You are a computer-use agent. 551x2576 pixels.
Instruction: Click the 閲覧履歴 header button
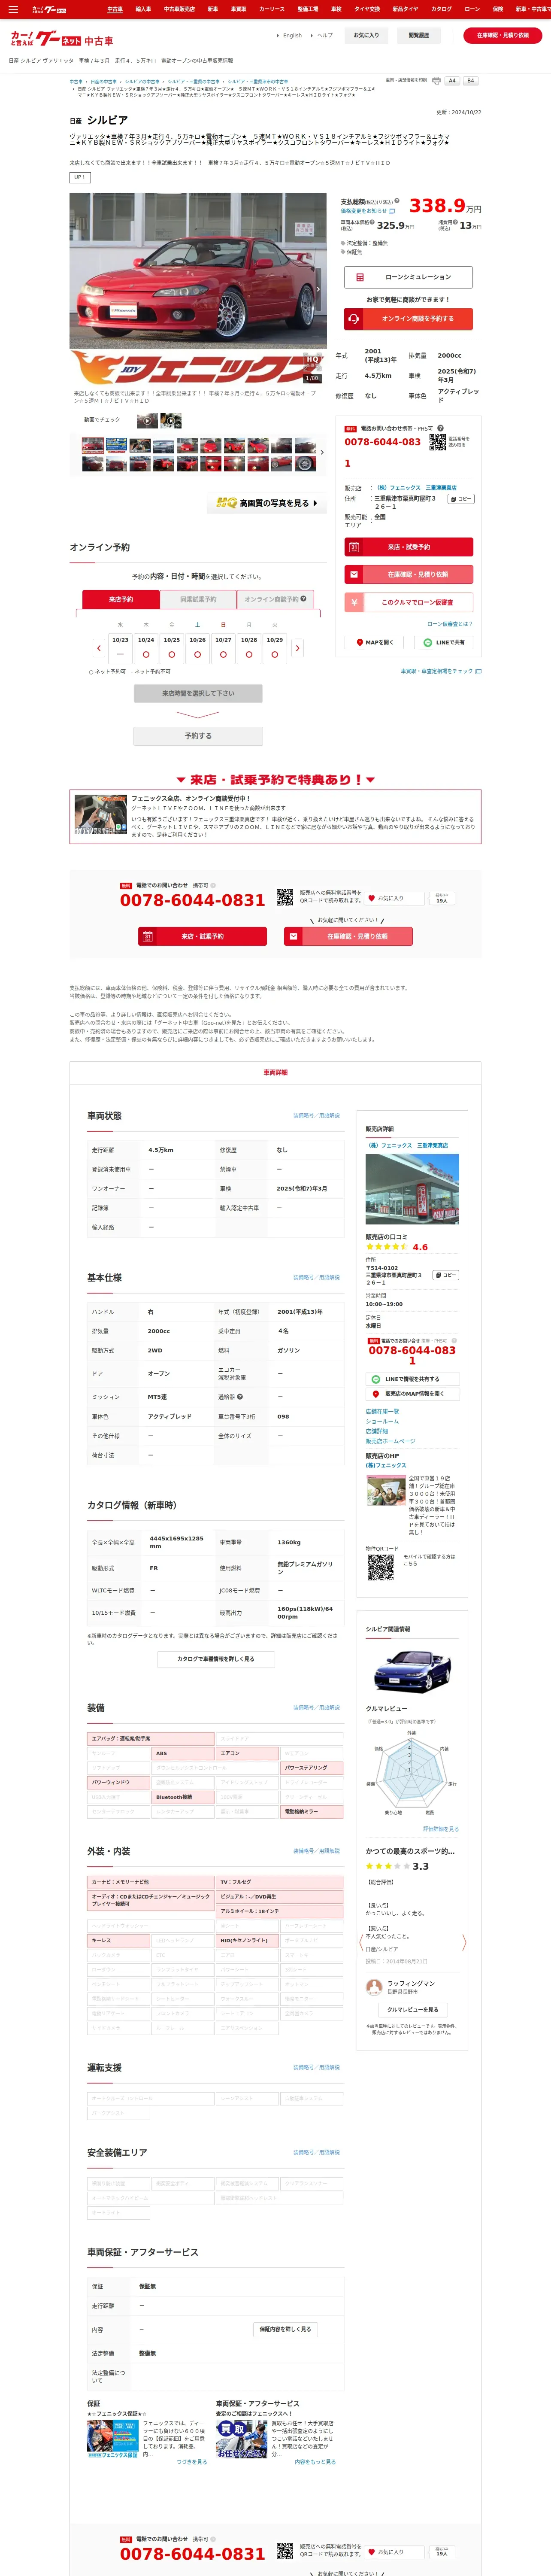(419, 35)
